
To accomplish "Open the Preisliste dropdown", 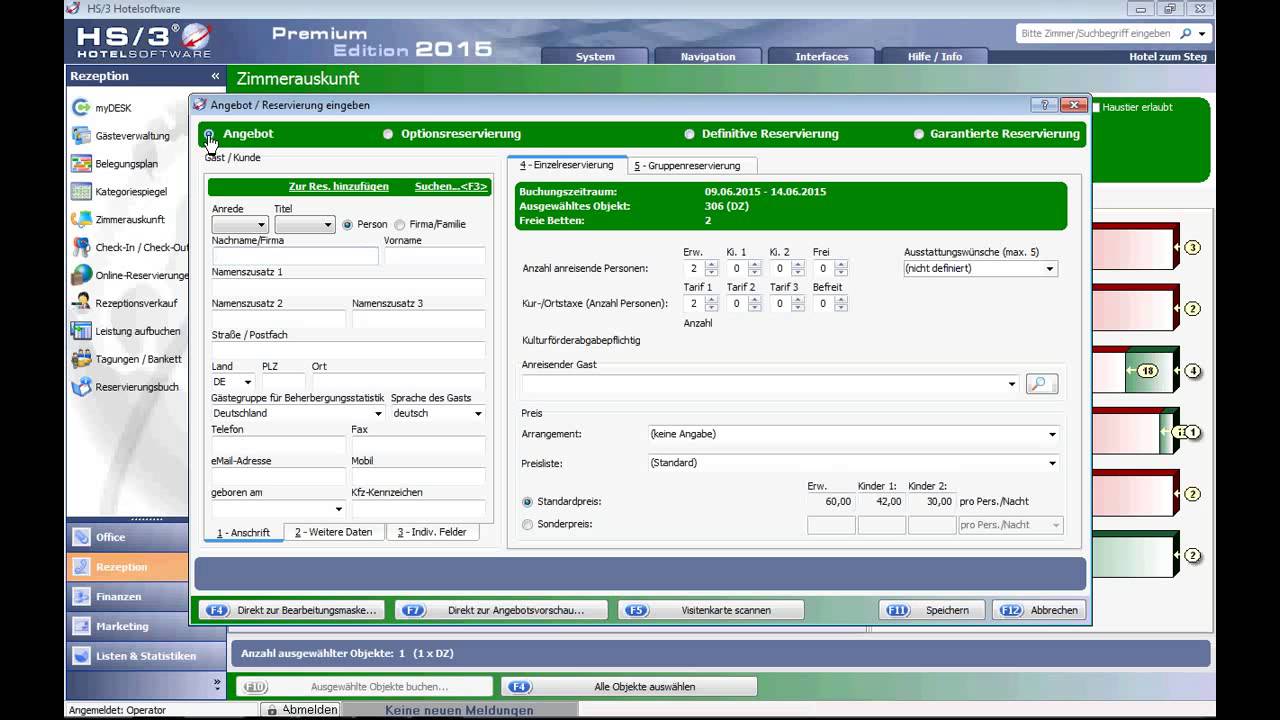I will pyautogui.click(x=854, y=463).
